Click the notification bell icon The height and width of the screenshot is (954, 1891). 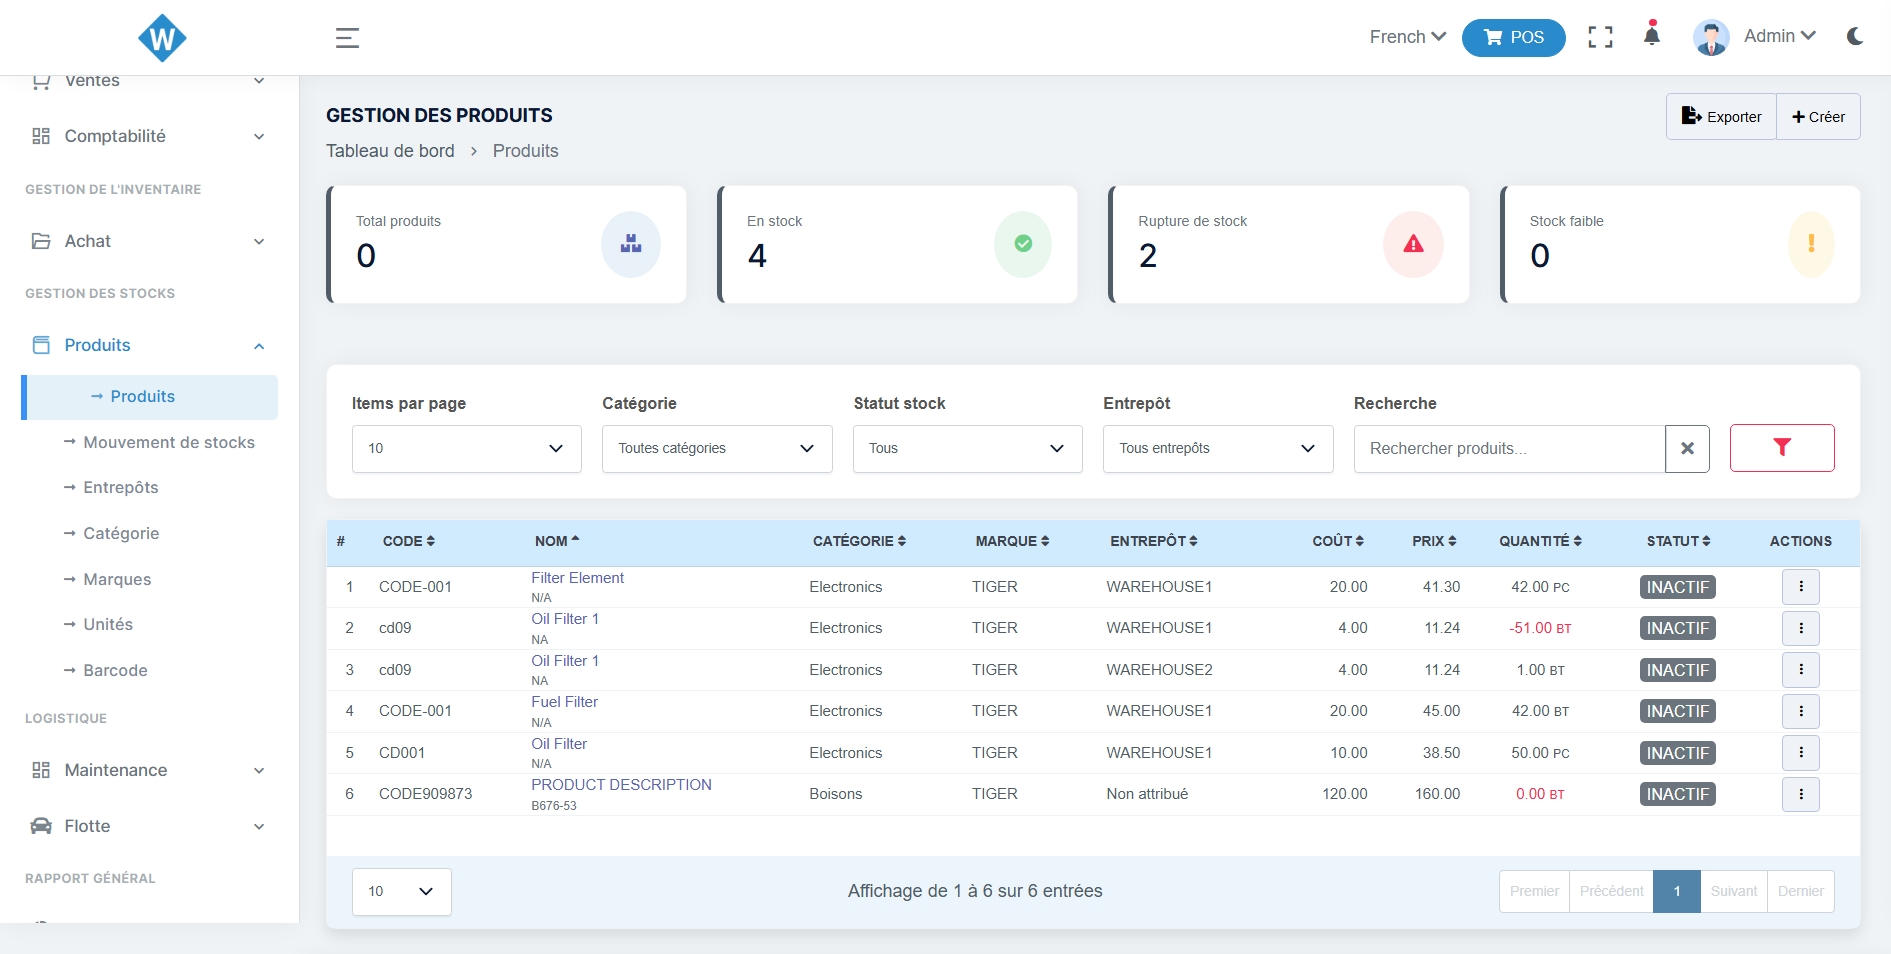click(1650, 38)
